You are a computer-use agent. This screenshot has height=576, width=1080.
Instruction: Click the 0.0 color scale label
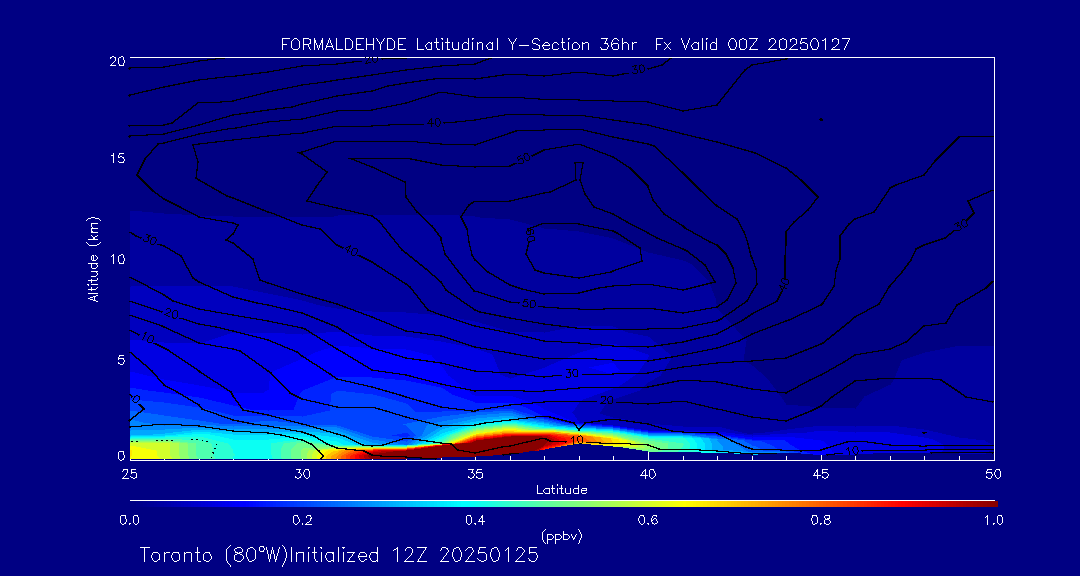pyautogui.click(x=129, y=520)
